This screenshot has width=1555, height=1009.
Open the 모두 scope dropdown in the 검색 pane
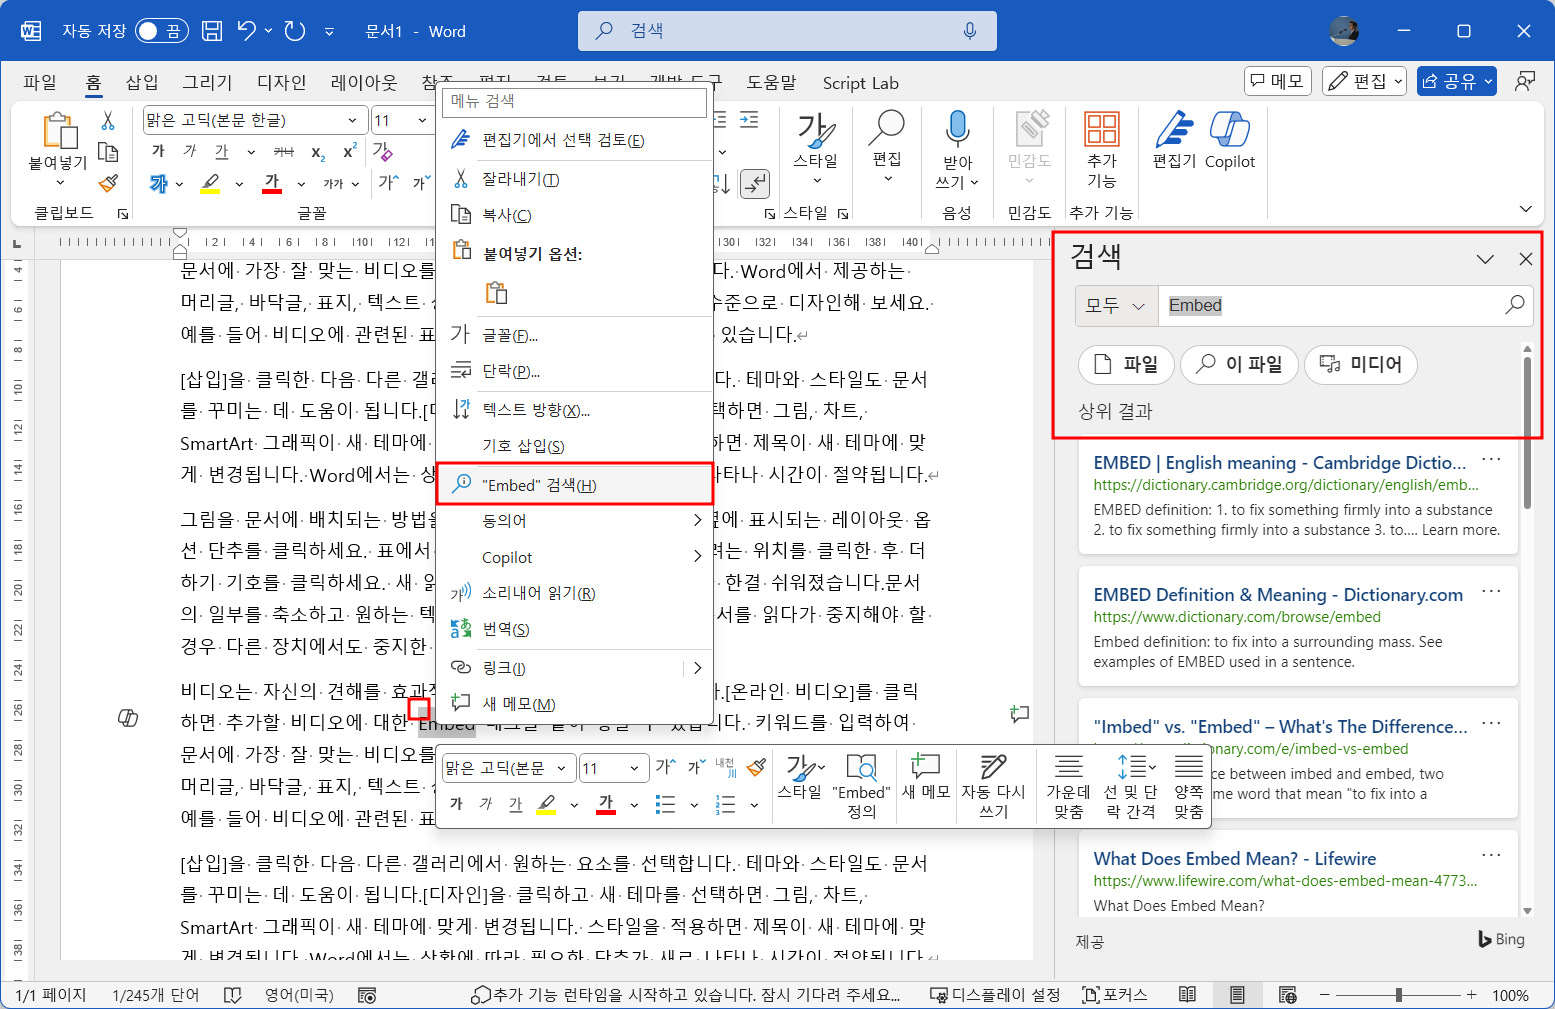[x=1116, y=306]
